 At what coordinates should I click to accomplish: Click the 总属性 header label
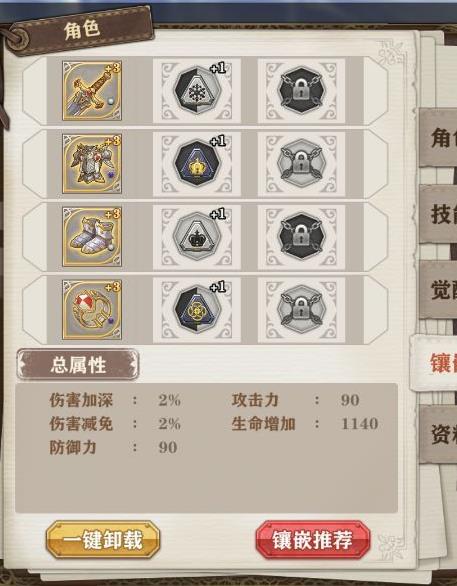click(78, 364)
